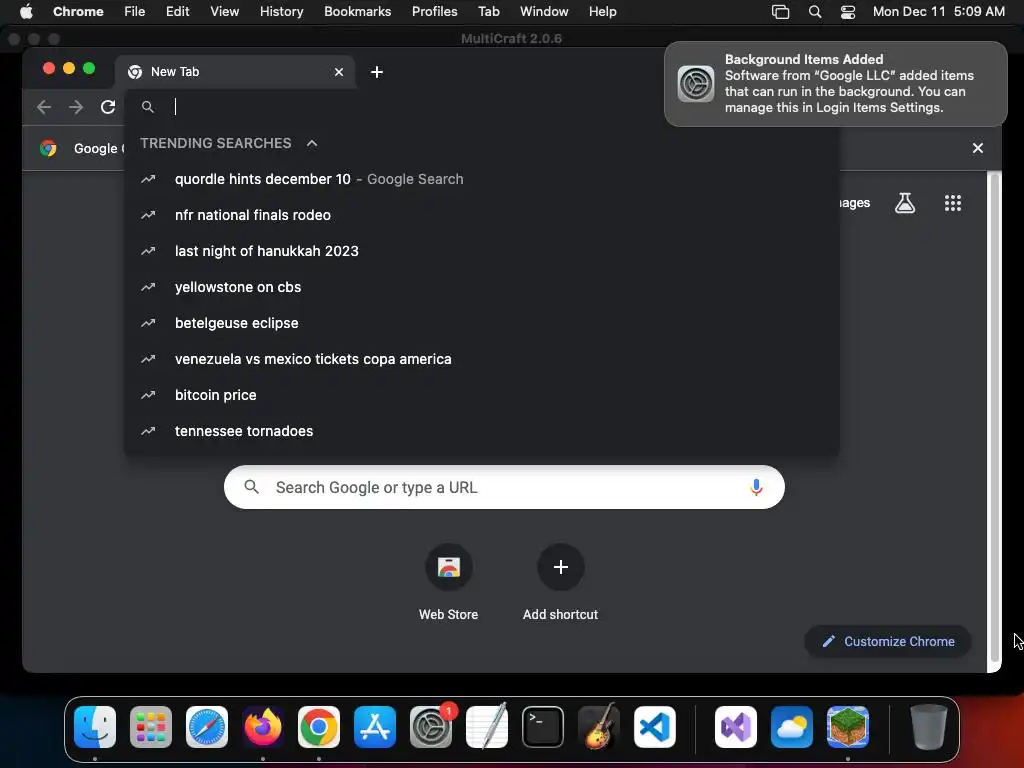Open Control Center in menu bar

848,11
